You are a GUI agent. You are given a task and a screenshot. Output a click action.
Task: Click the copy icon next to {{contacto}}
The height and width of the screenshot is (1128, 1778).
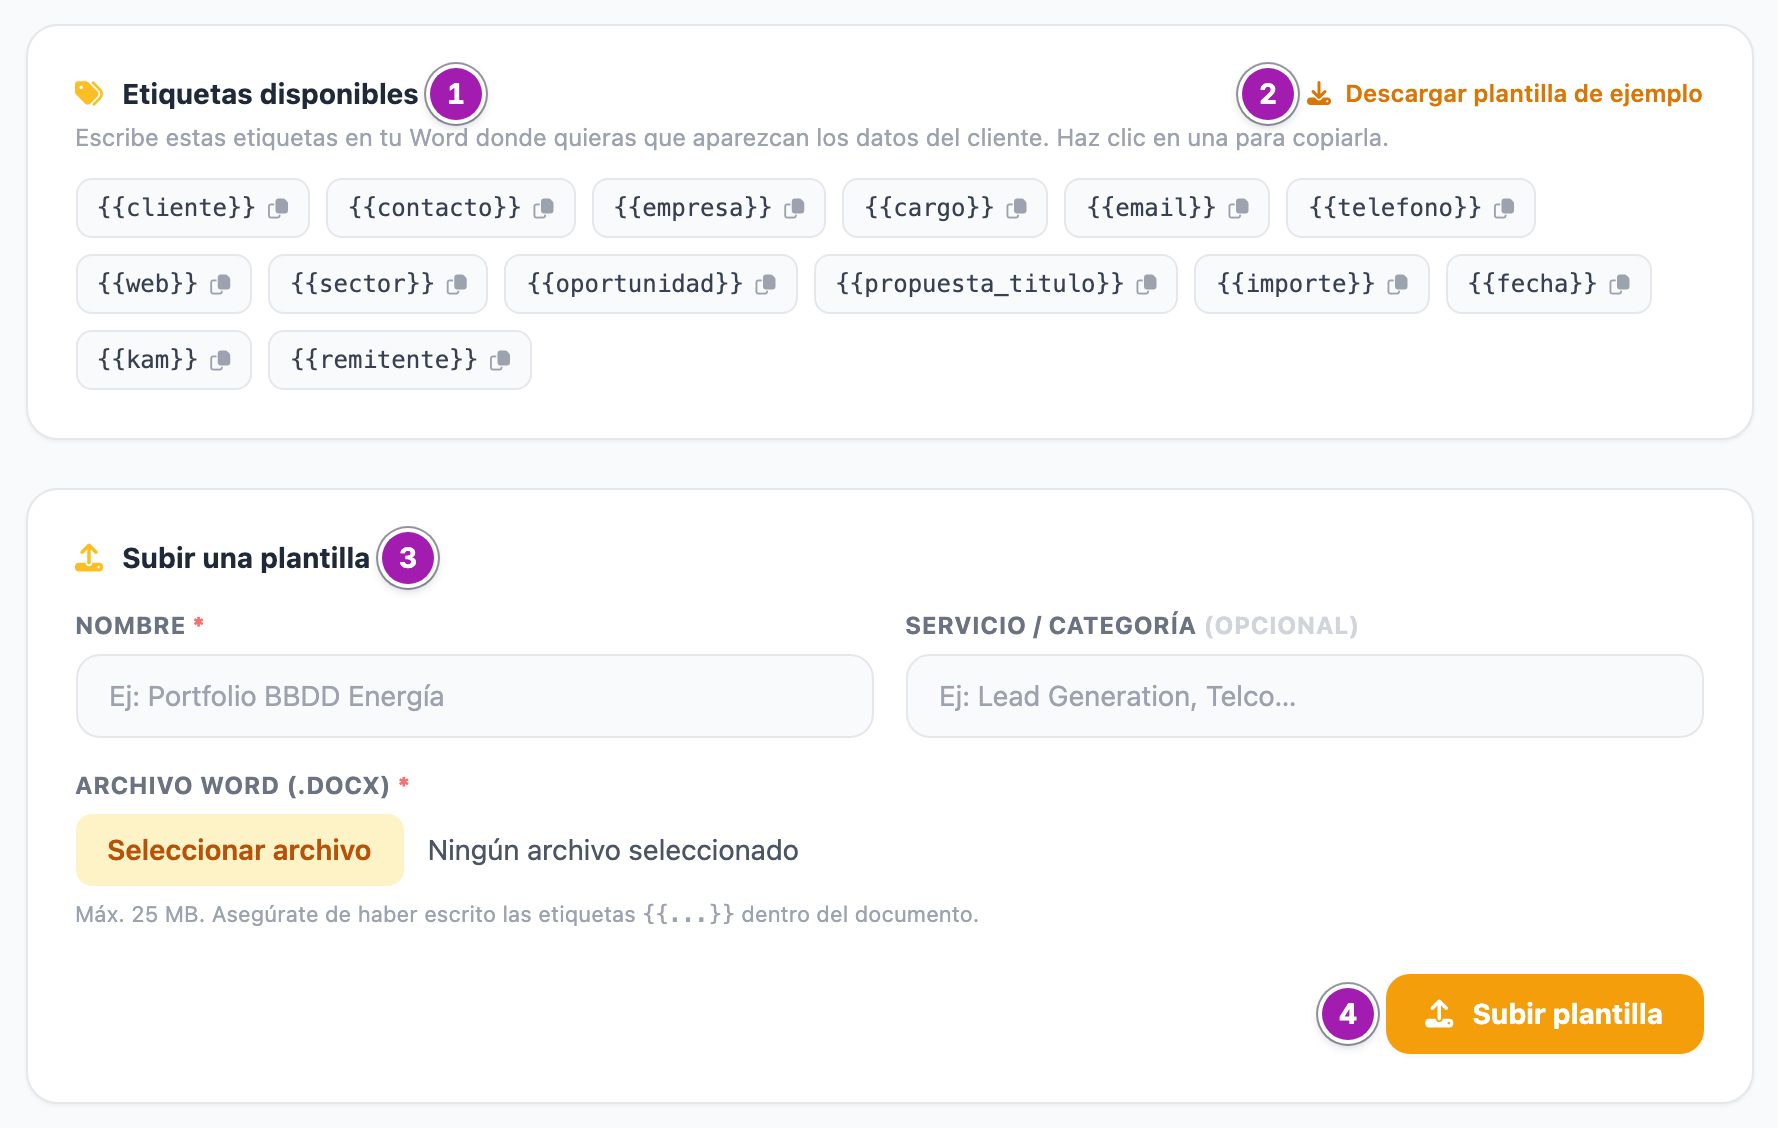click(x=544, y=208)
